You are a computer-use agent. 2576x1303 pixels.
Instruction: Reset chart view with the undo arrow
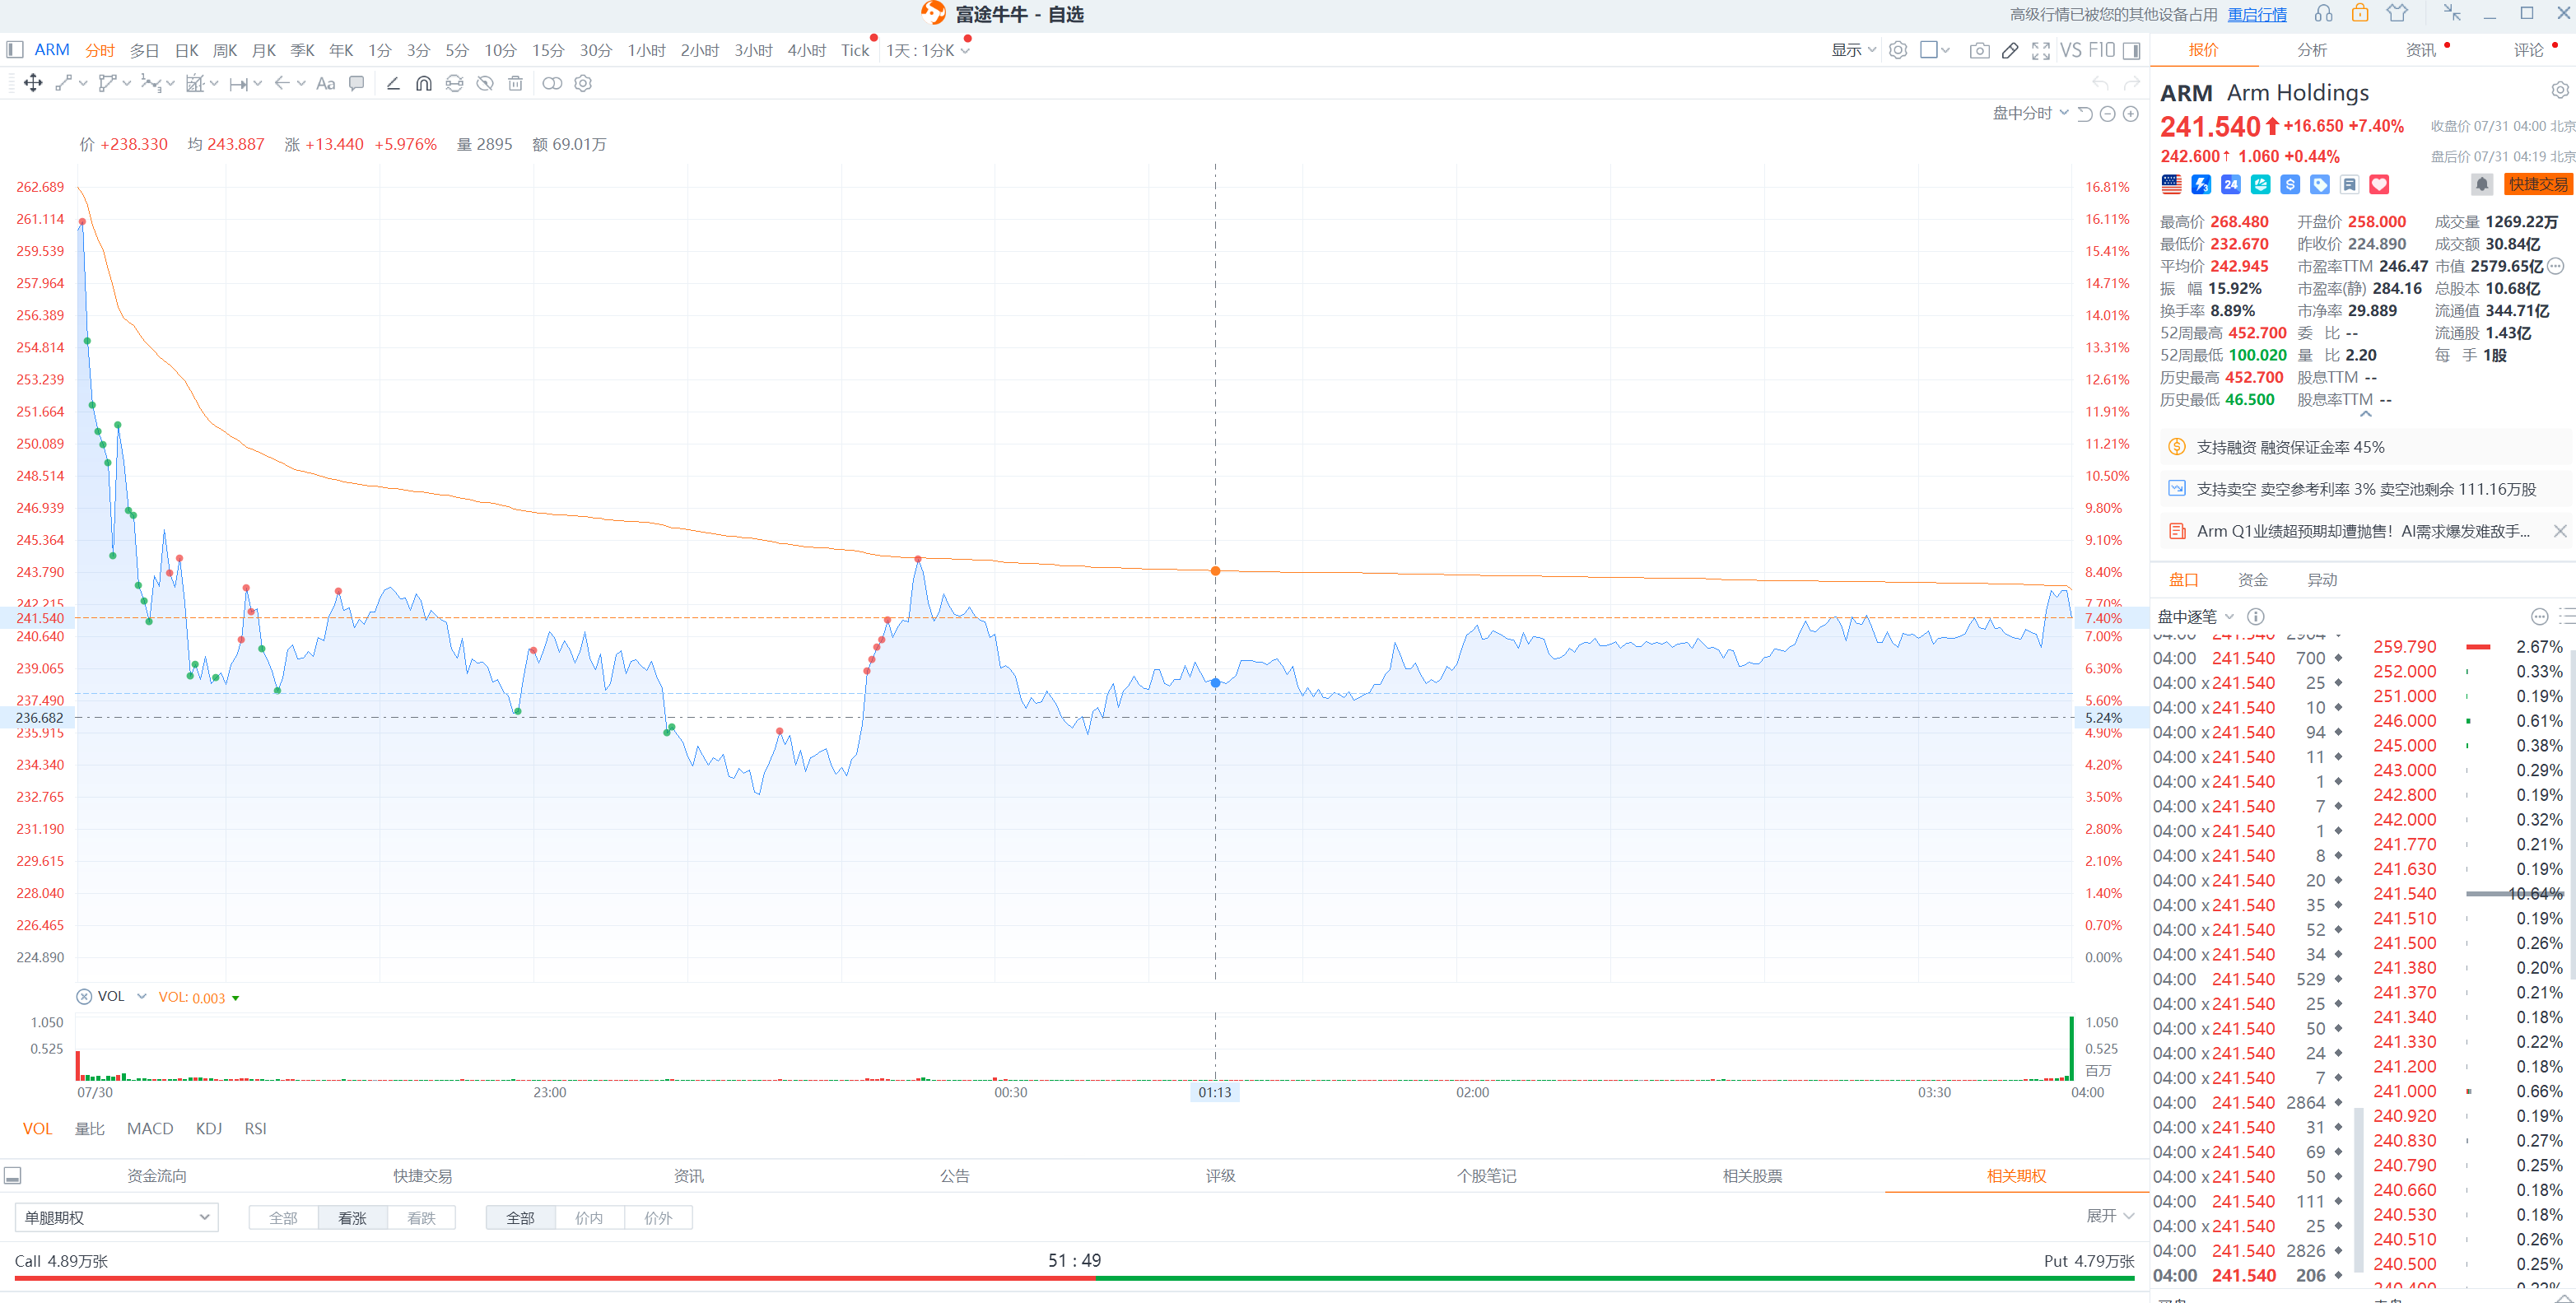(x=2085, y=114)
